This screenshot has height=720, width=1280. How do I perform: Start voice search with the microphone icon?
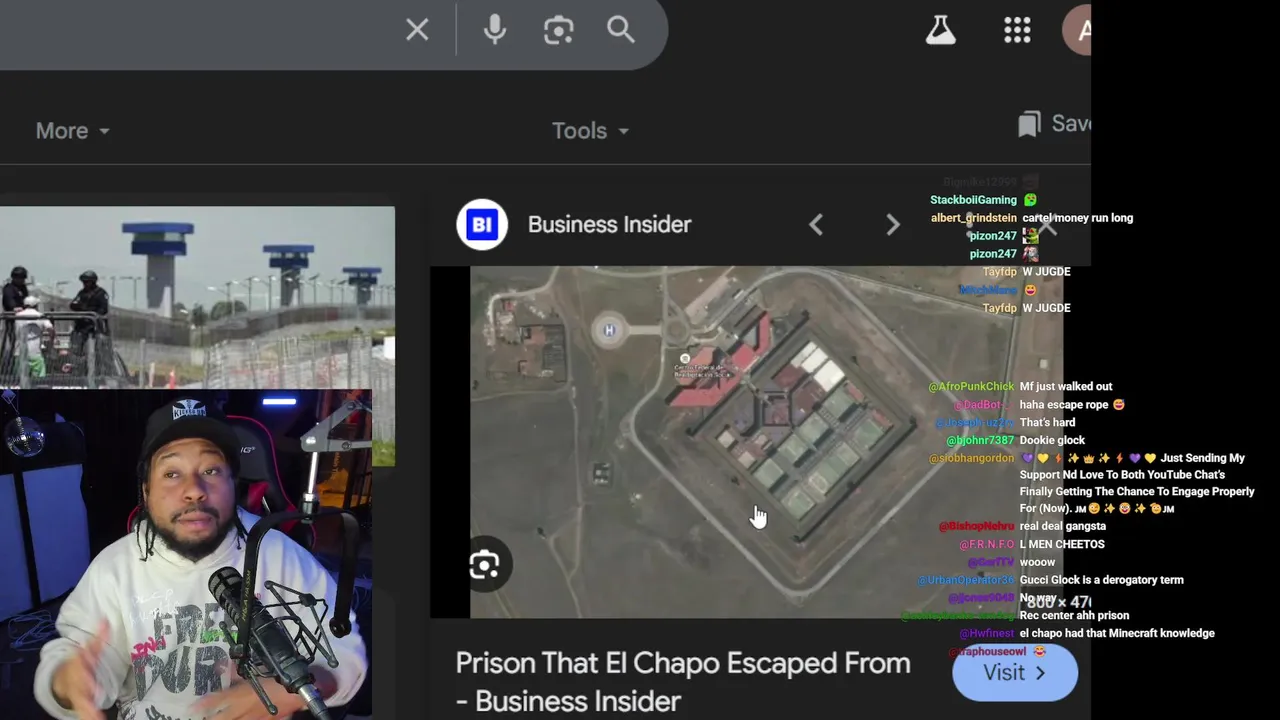(494, 30)
